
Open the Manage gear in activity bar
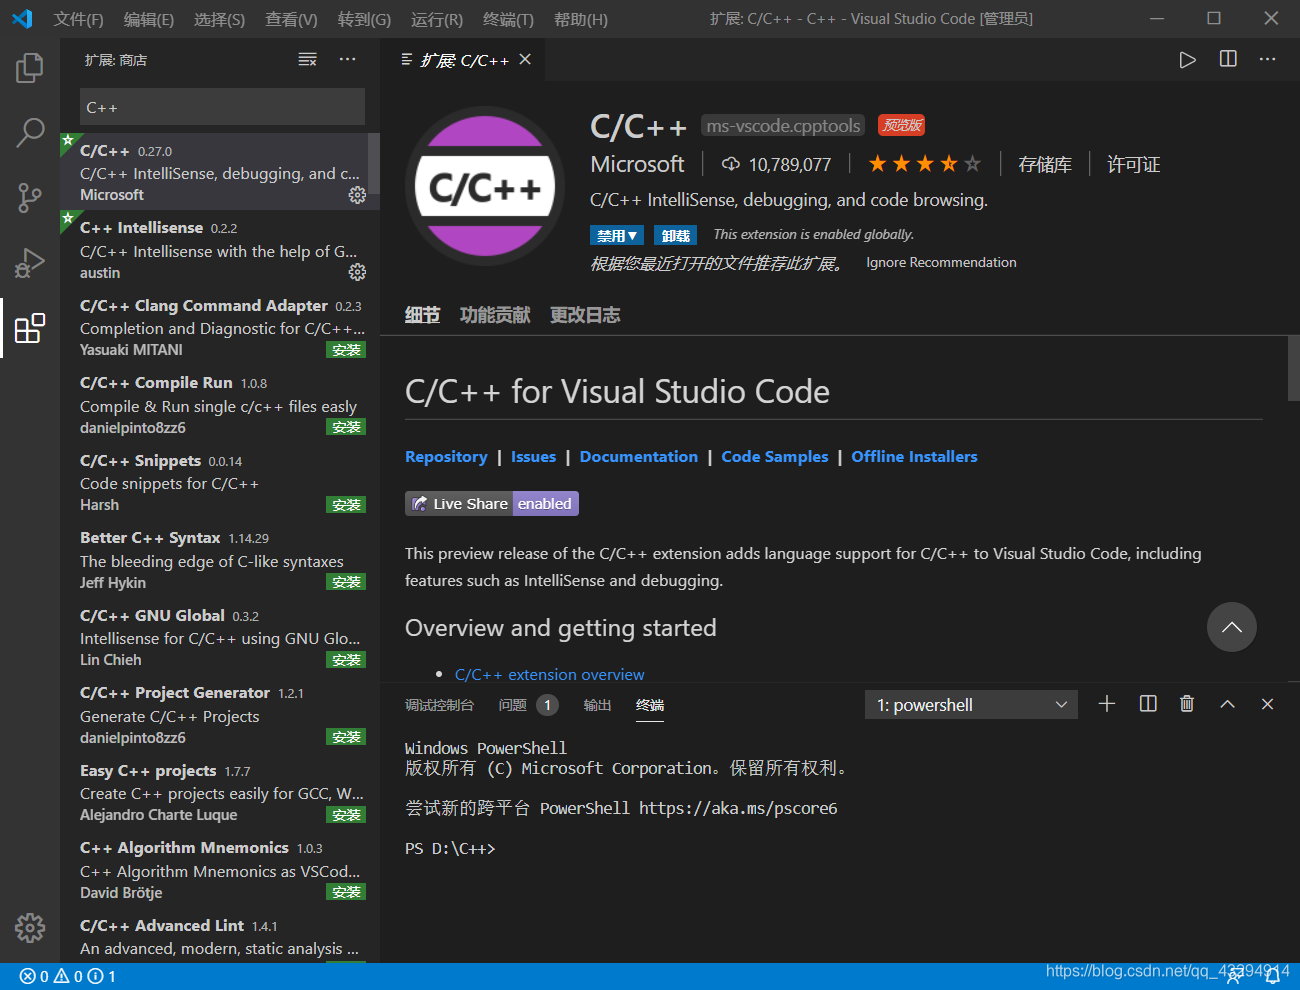[30, 928]
